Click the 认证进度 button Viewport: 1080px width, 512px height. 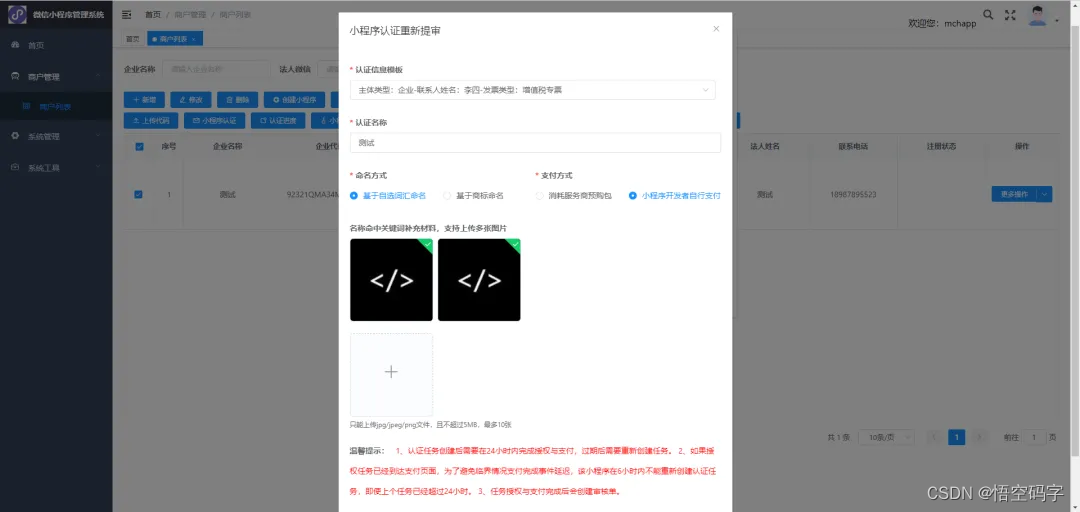(x=278, y=121)
